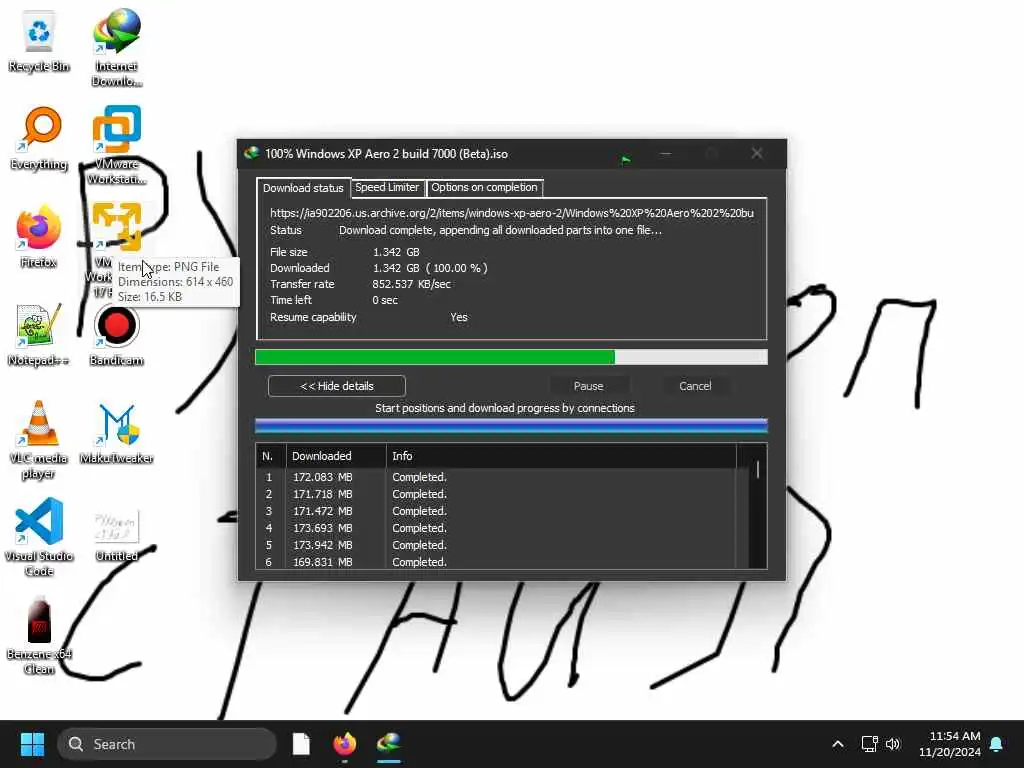The height and width of the screenshot is (768, 1024).
Task: Open the notifications bell icon
Action: point(997,744)
